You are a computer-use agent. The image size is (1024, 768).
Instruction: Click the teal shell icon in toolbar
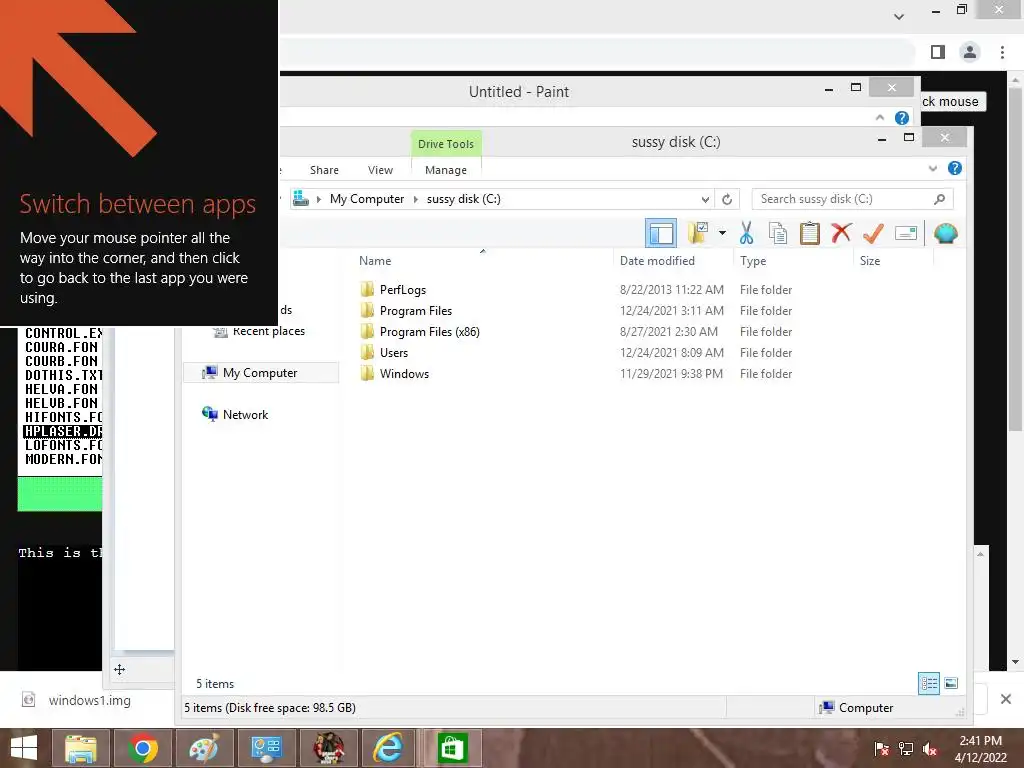pyautogui.click(x=946, y=232)
